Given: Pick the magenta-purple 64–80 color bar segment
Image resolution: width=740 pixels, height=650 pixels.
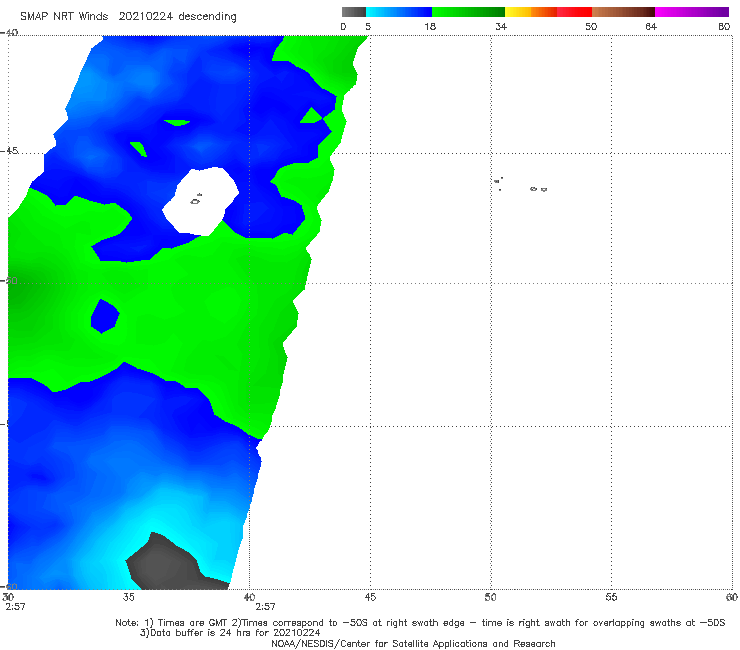Looking at the screenshot, I should tap(692, 12).
